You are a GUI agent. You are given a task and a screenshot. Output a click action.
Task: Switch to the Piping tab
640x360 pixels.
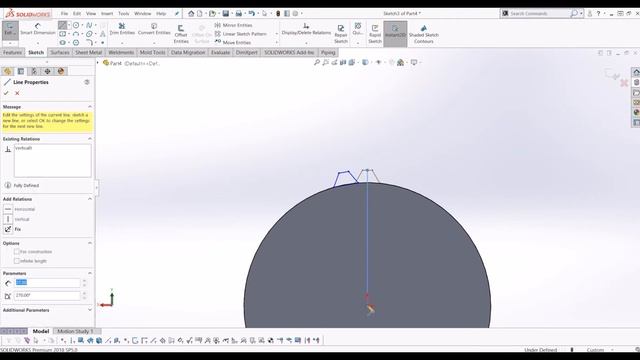pos(328,52)
